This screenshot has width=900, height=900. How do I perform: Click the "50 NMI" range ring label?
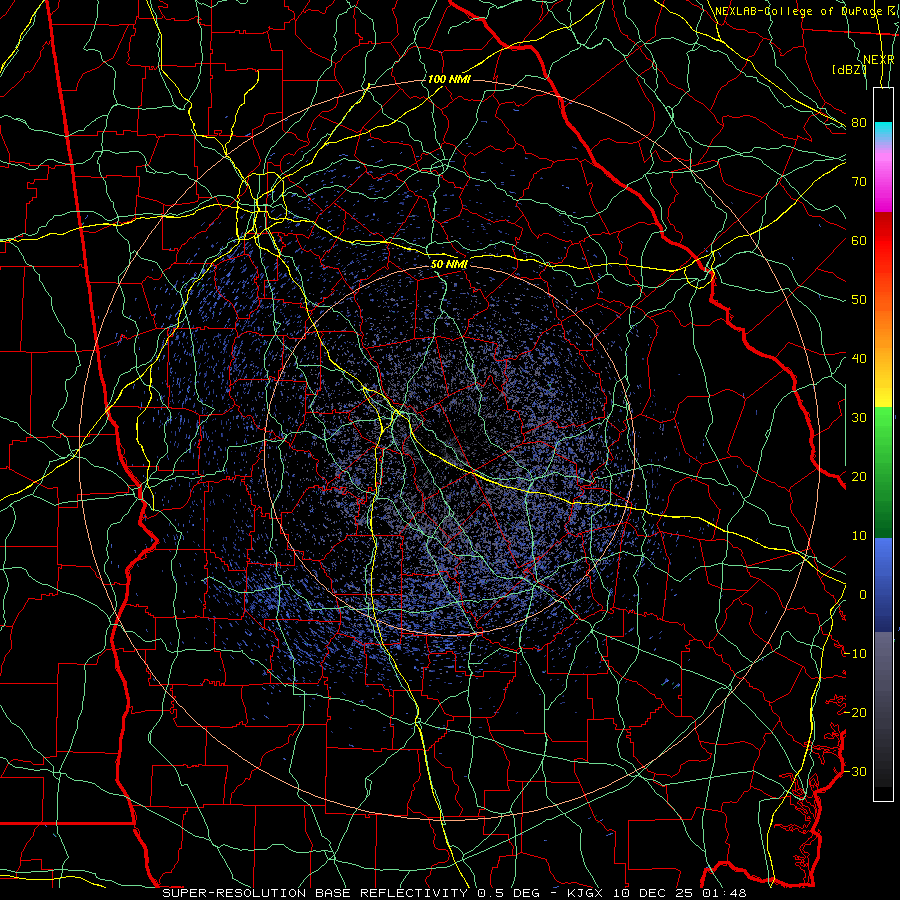pos(449,265)
